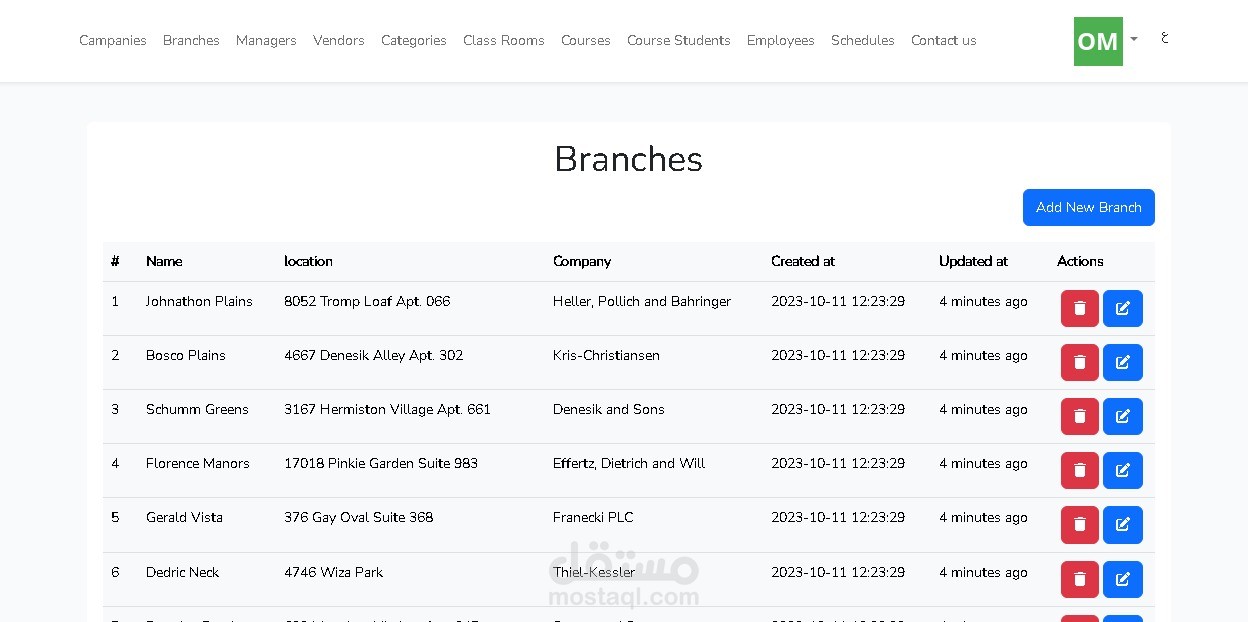Select the Dedric Neck name cell
Viewport: 1248px width, 622px height.
click(182, 572)
